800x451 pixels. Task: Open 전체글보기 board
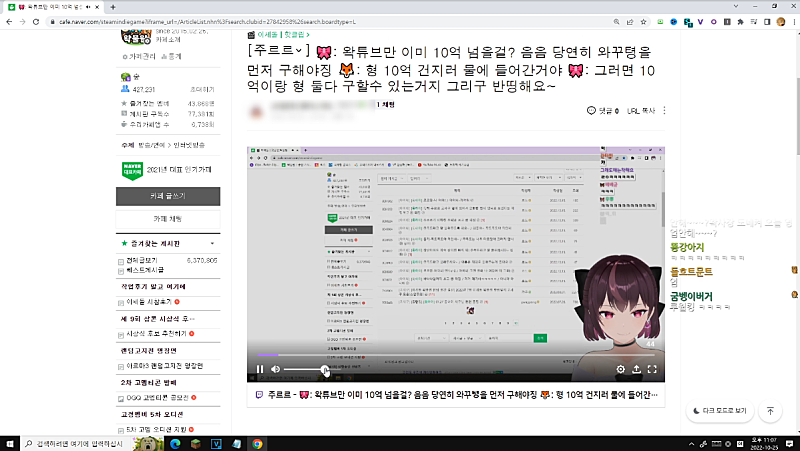(x=142, y=260)
